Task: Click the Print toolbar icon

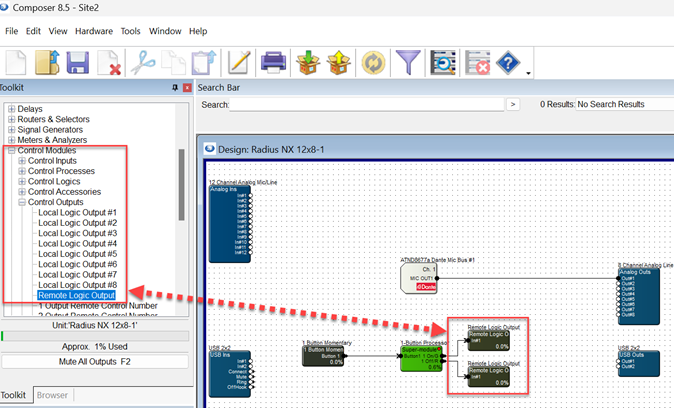Action: point(274,63)
